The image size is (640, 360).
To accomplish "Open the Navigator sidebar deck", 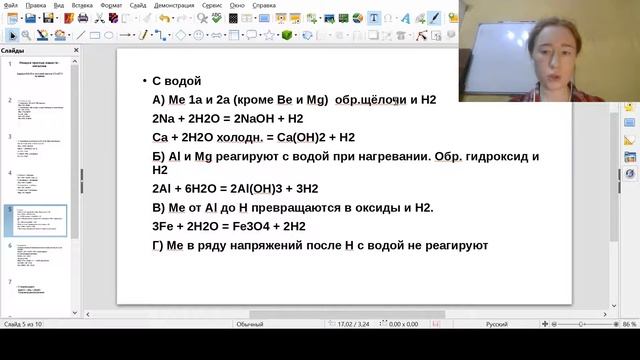I will coord(629,174).
